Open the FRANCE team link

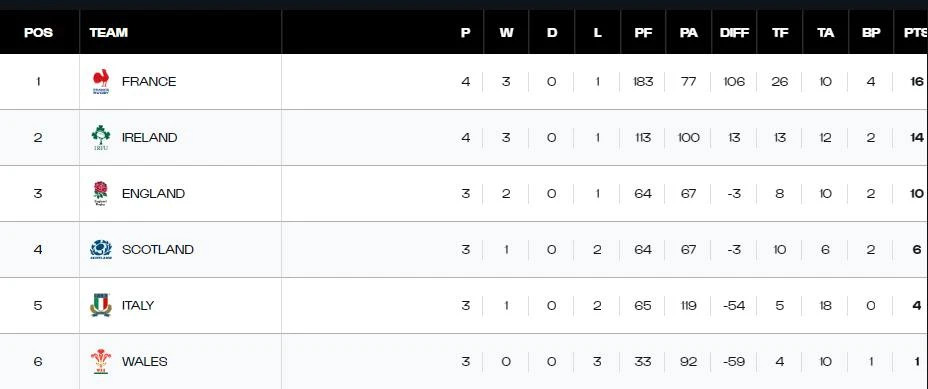pos(149,82)
